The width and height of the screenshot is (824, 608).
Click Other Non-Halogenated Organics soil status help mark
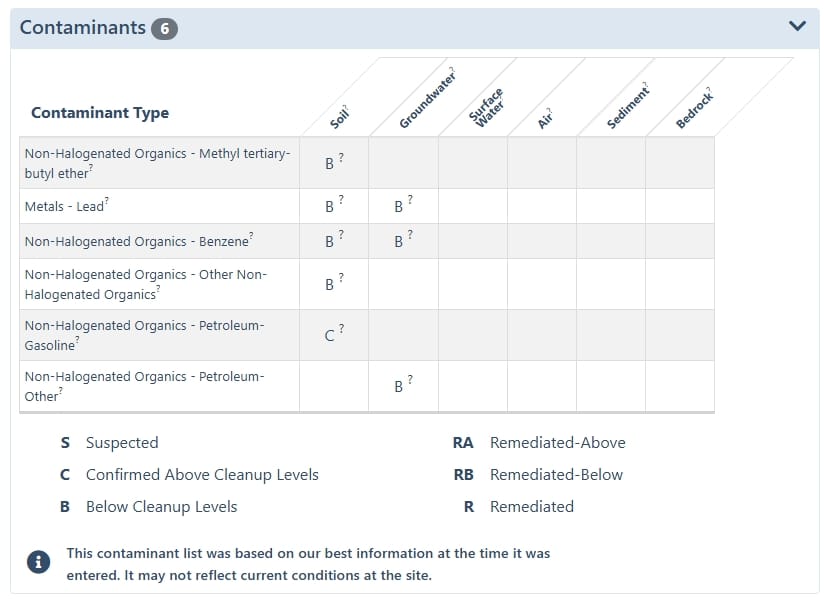[341, 277]
